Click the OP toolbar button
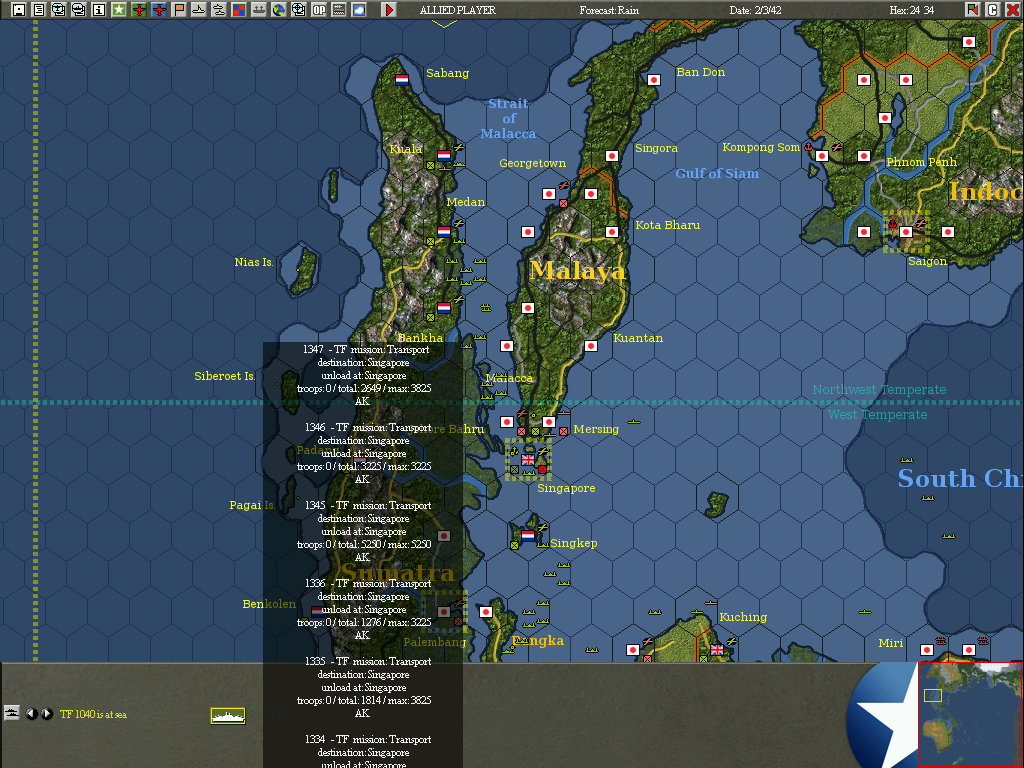 (x=319, y=10)
